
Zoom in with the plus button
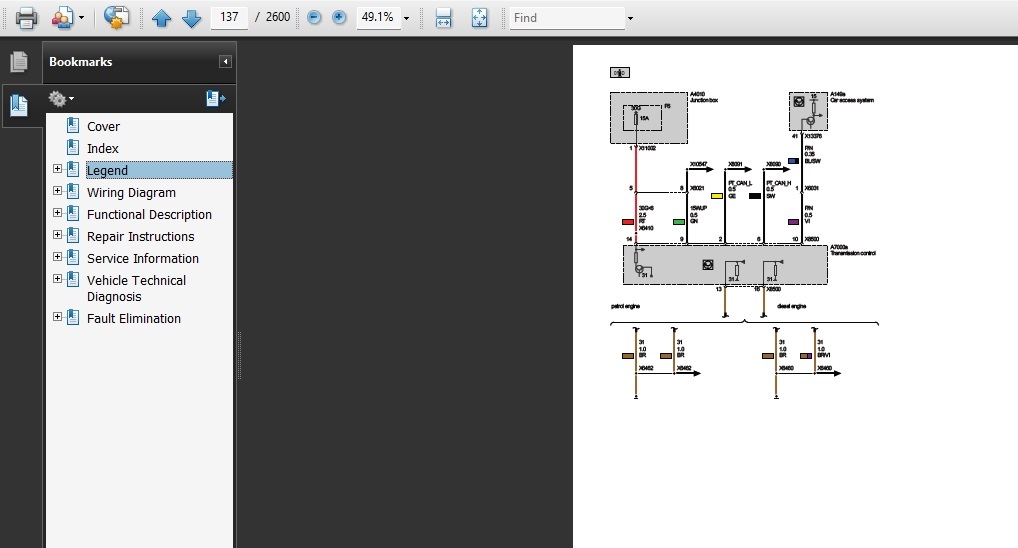click(339, 18)
